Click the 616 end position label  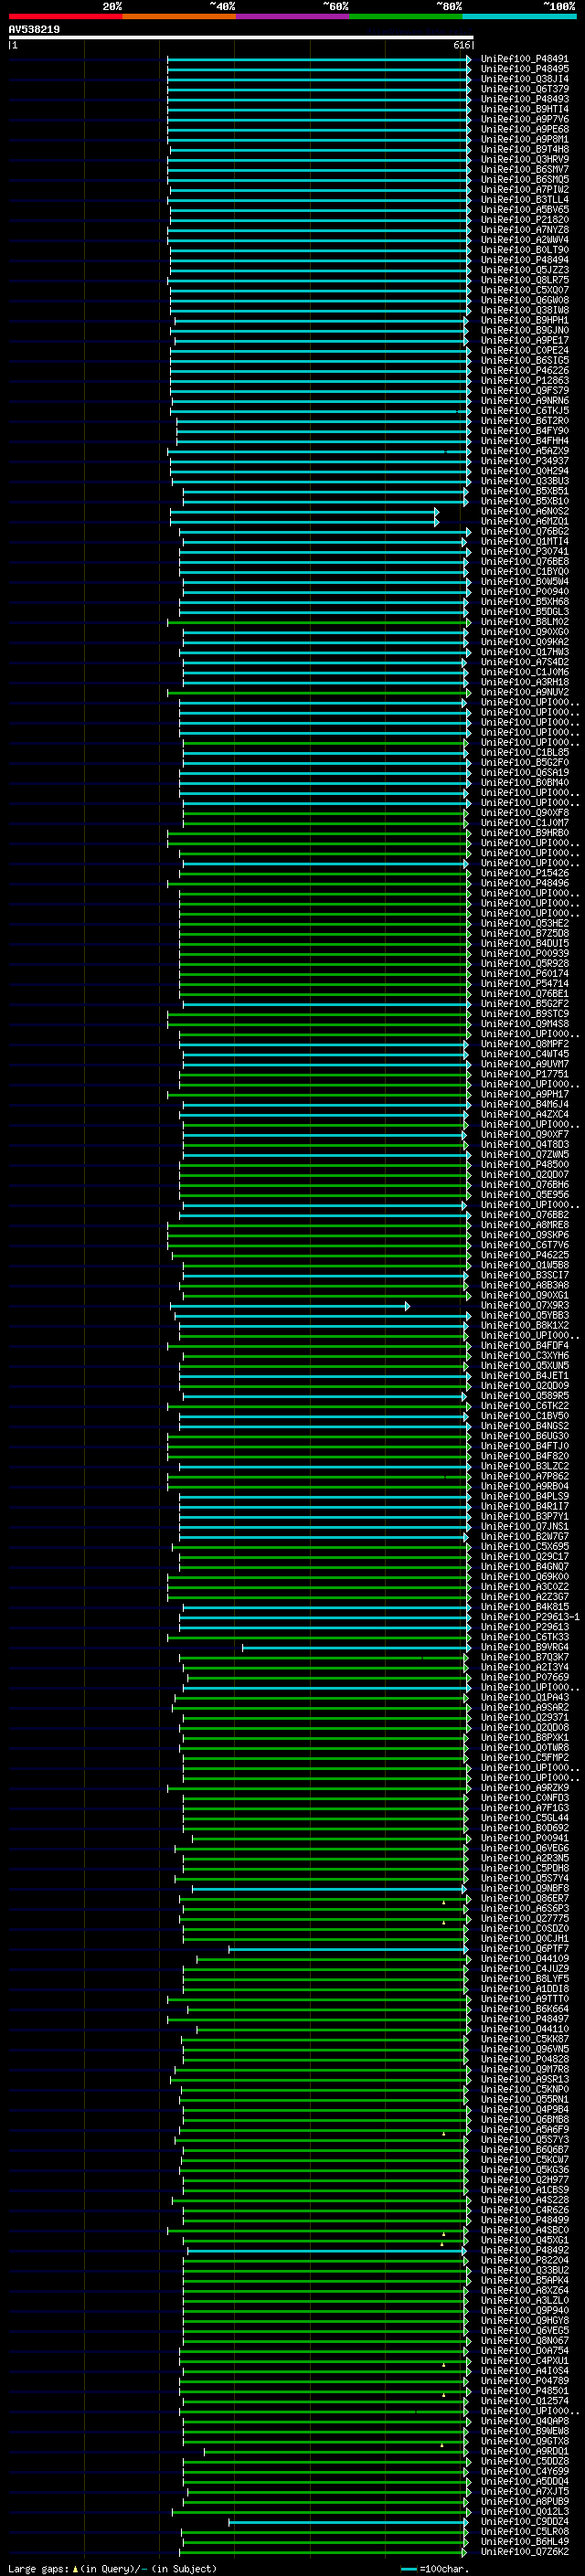click(461, 45)
